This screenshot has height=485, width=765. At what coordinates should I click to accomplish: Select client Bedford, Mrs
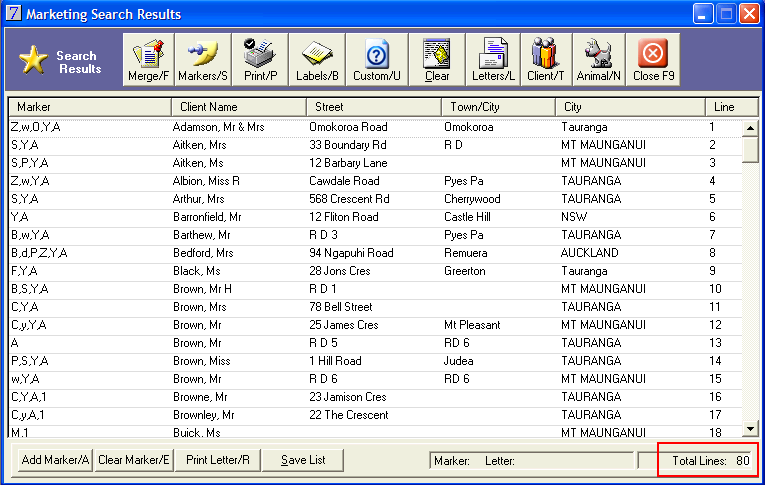click(203, 254)
